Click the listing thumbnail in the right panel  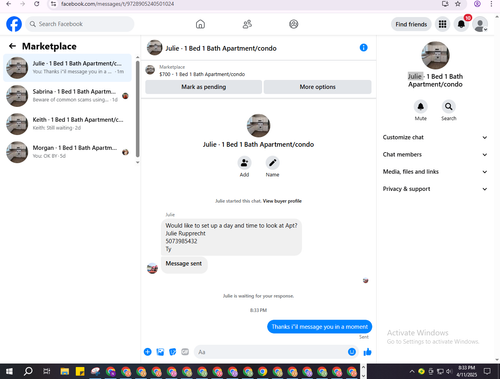pyautogui.click(x=435, y=55)
